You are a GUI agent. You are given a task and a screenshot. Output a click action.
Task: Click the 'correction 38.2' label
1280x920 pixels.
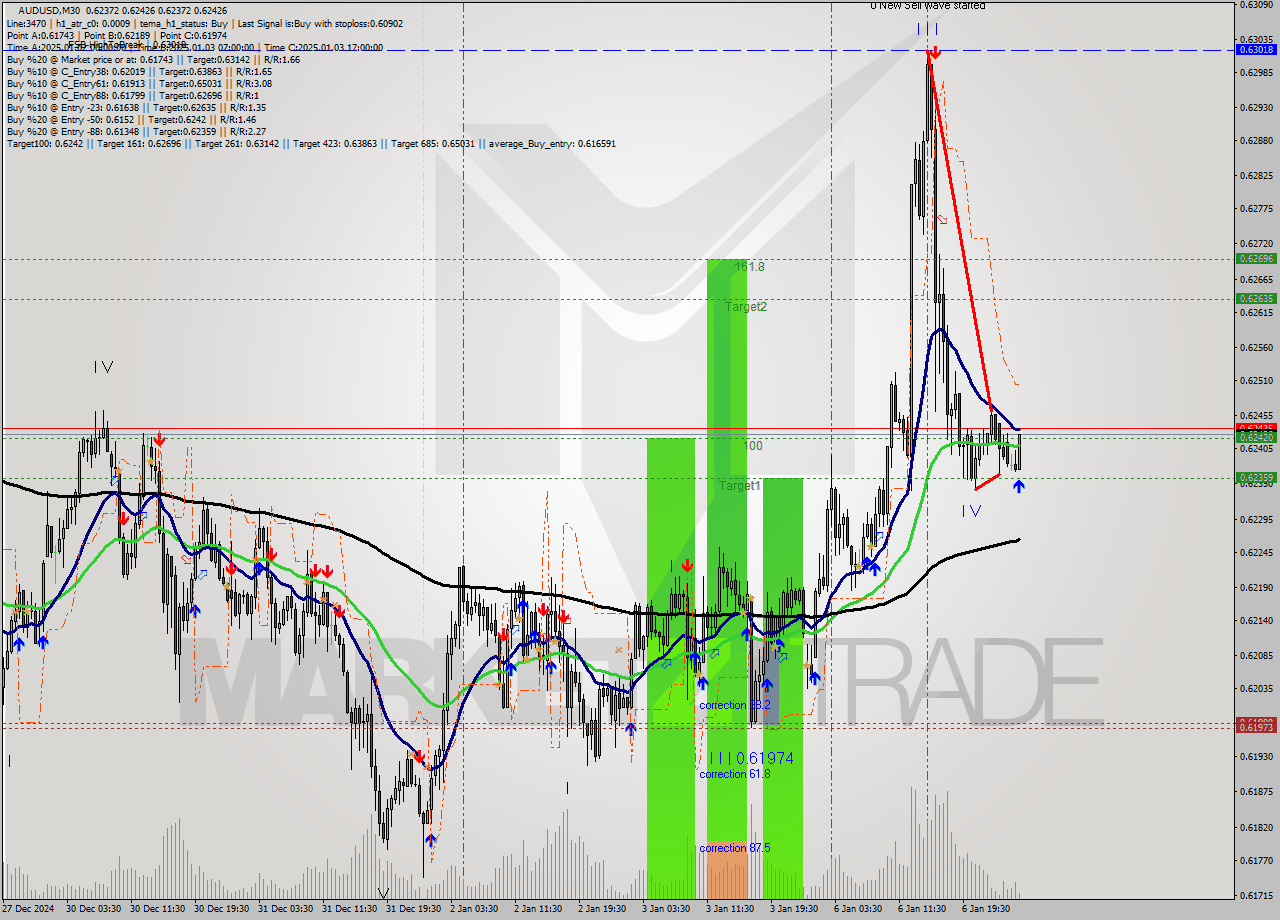tap(735, 705)
